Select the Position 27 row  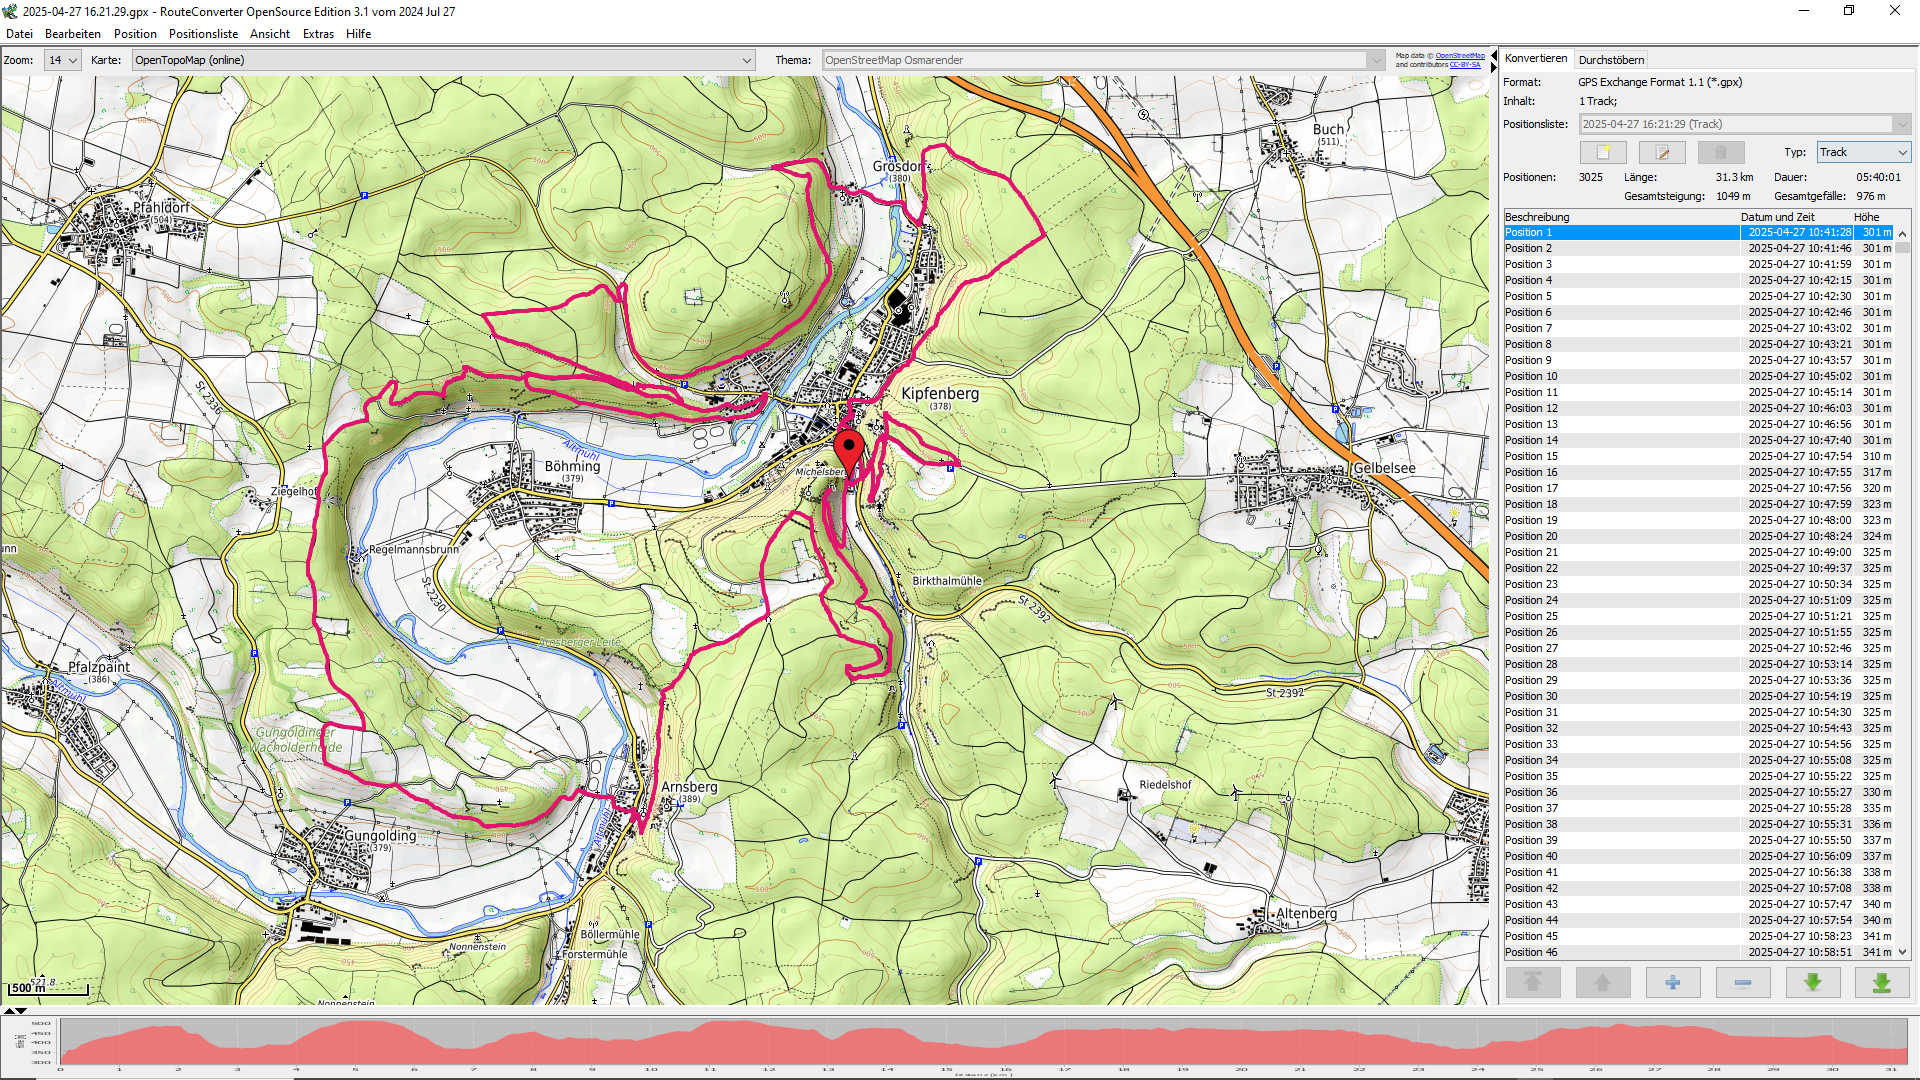point(1699,648)
